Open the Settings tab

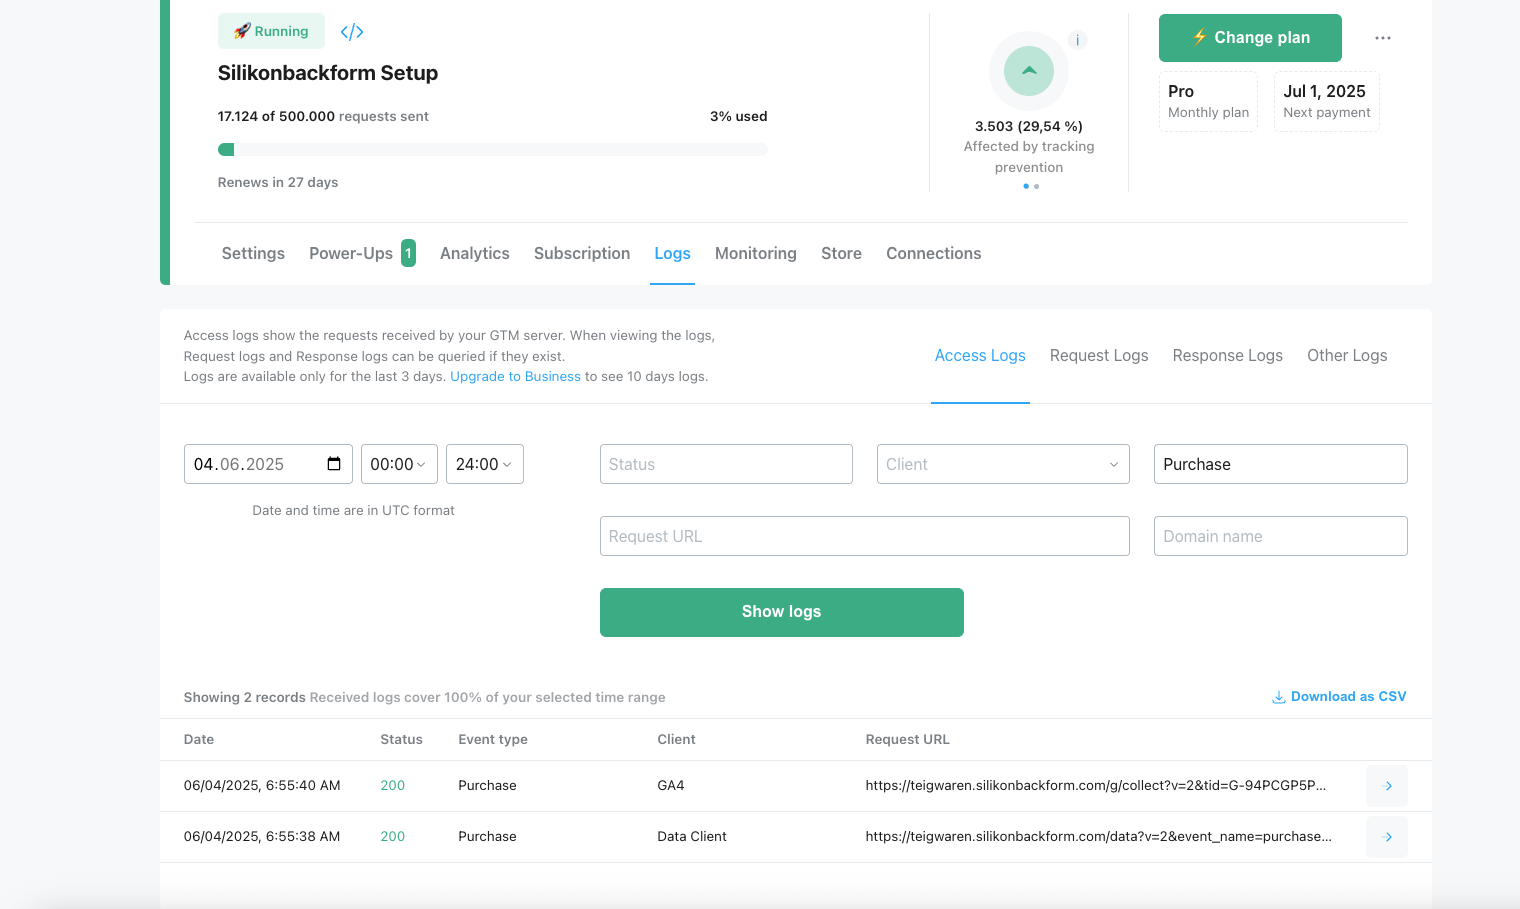[x=253, y=254]
